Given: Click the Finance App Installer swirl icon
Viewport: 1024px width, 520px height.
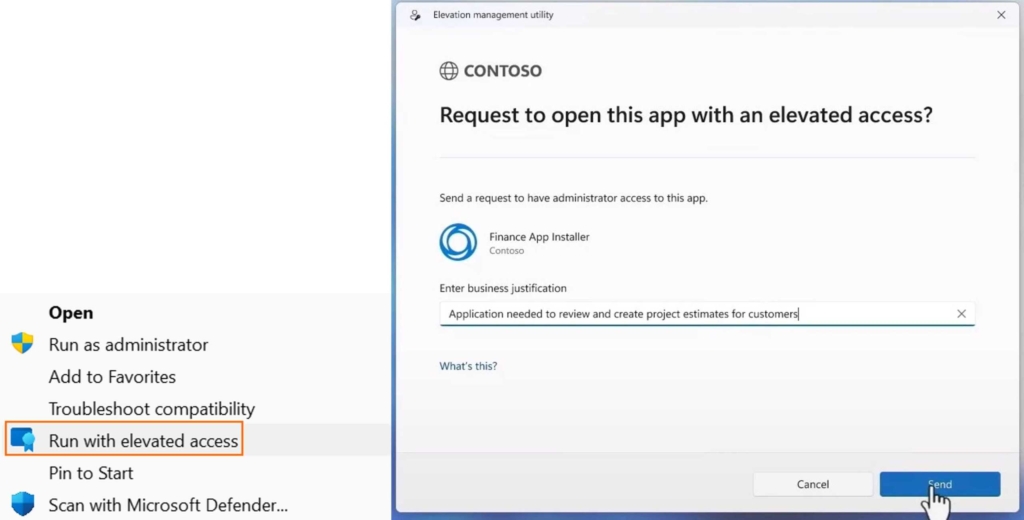Looking at the screenshot, I should (458, 242).
